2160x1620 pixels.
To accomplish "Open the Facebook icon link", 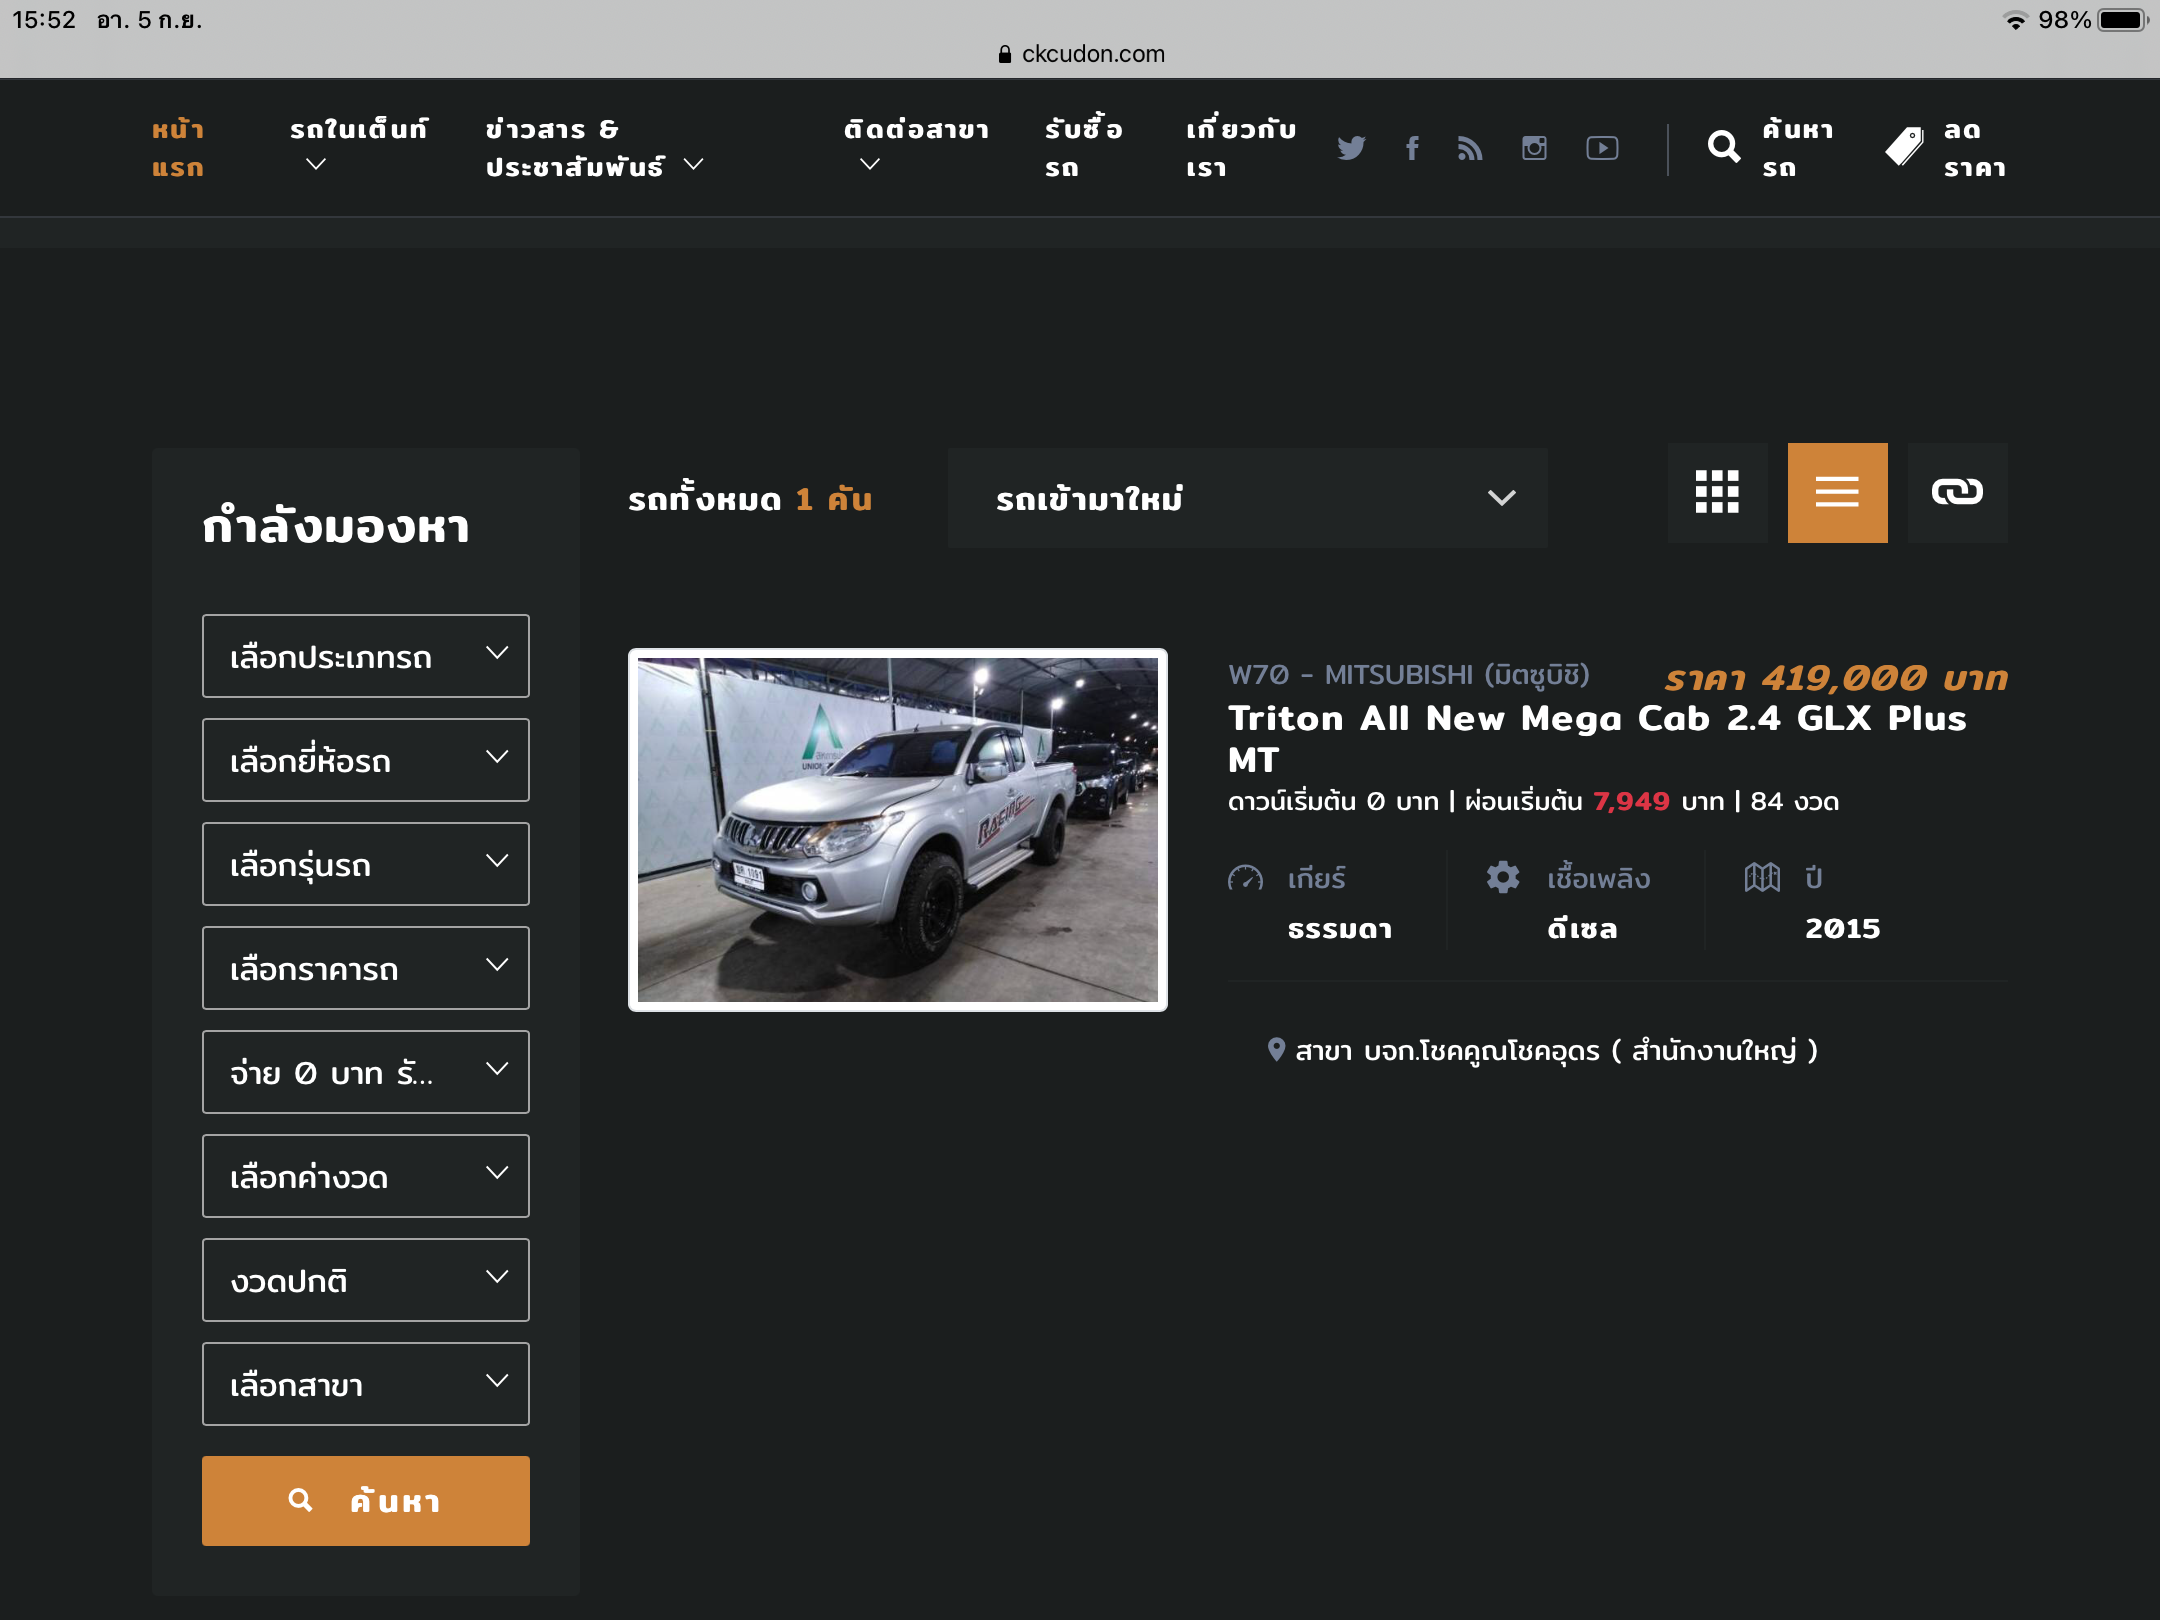I will [x=1412, y=148].
